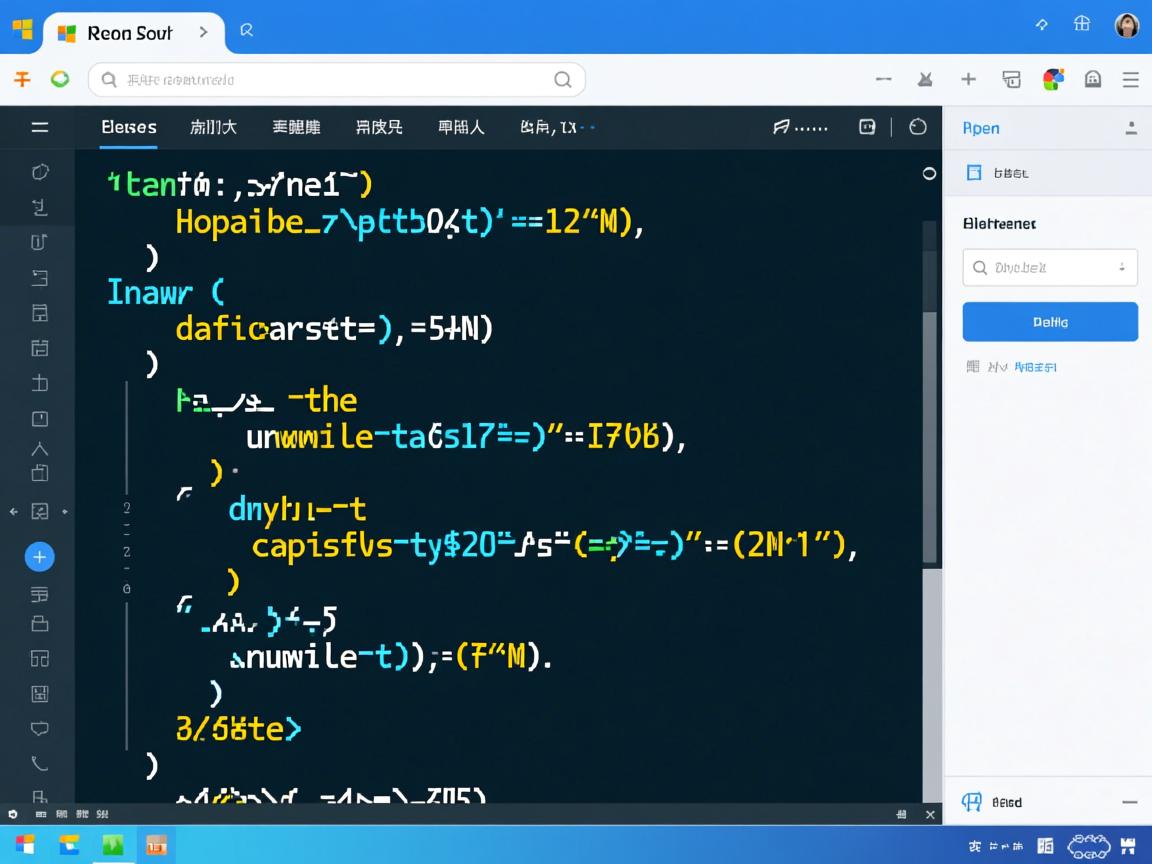This screenshot has height=864, width=1152.
Task: Open the hamburger menu in top-right toolbar
Action: pos(1131,80)
